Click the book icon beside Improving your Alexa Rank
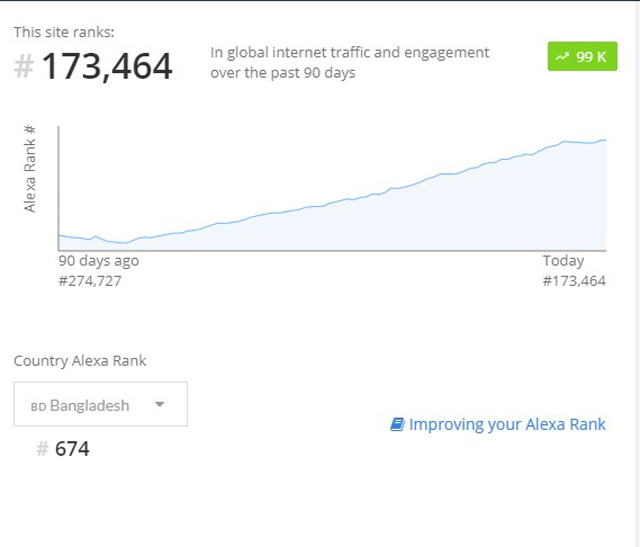 pyautogui.click(x=397, y=424)
